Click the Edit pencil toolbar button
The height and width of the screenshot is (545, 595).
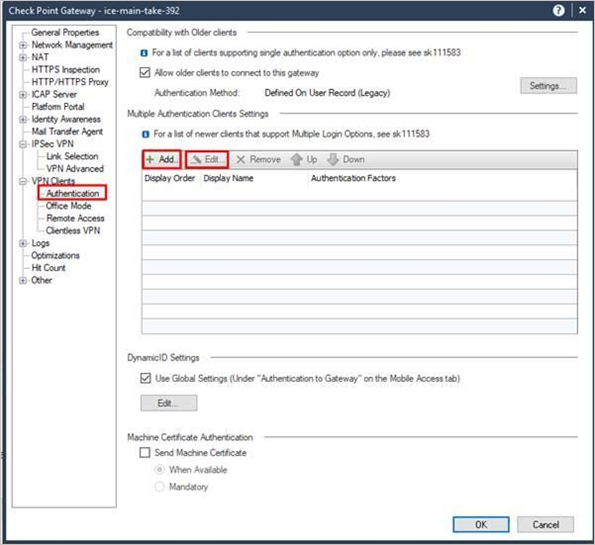click(207, 159)
